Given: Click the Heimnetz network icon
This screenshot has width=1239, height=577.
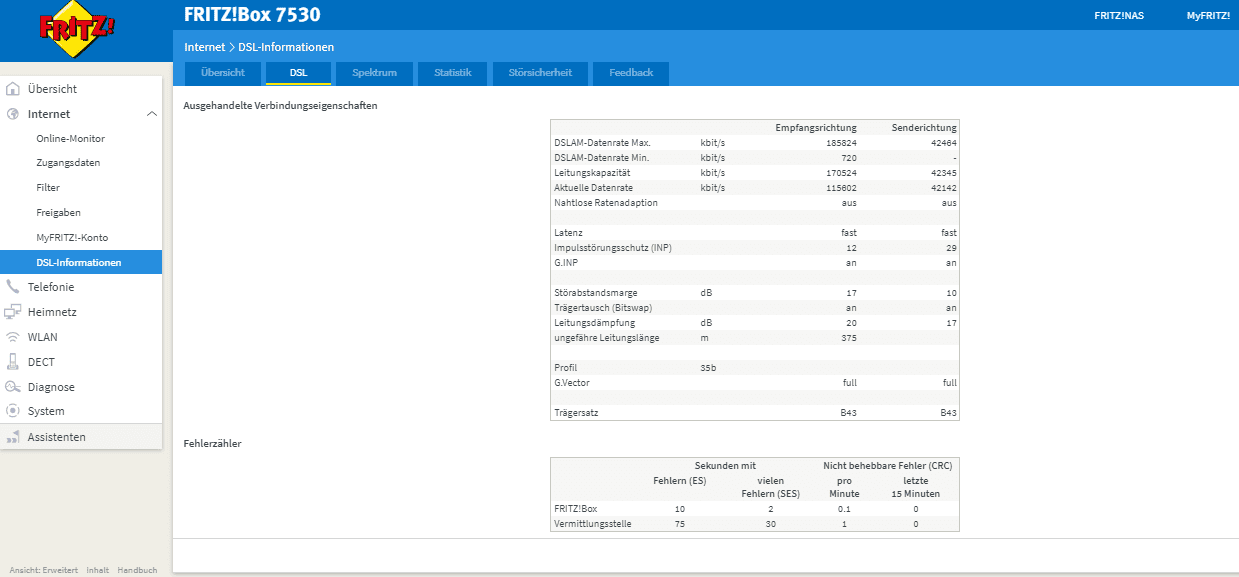Looking at the screenshot, I should click(x=13, y=312).
